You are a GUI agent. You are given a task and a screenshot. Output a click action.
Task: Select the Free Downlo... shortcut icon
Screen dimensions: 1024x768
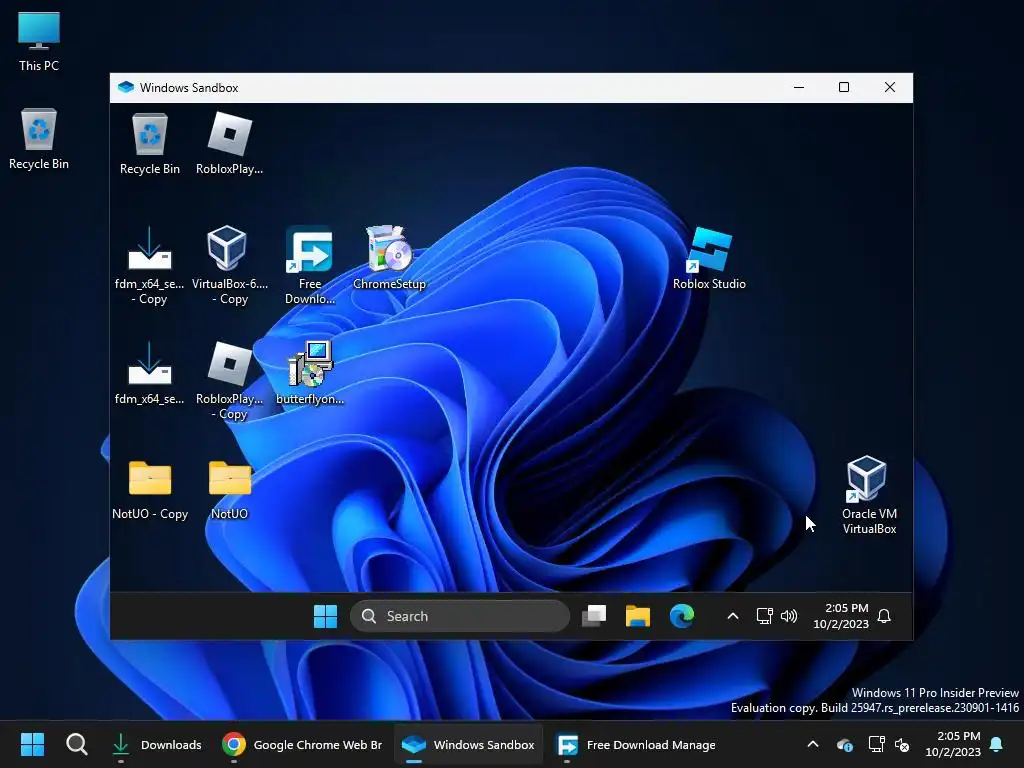[x=309, y=249]
